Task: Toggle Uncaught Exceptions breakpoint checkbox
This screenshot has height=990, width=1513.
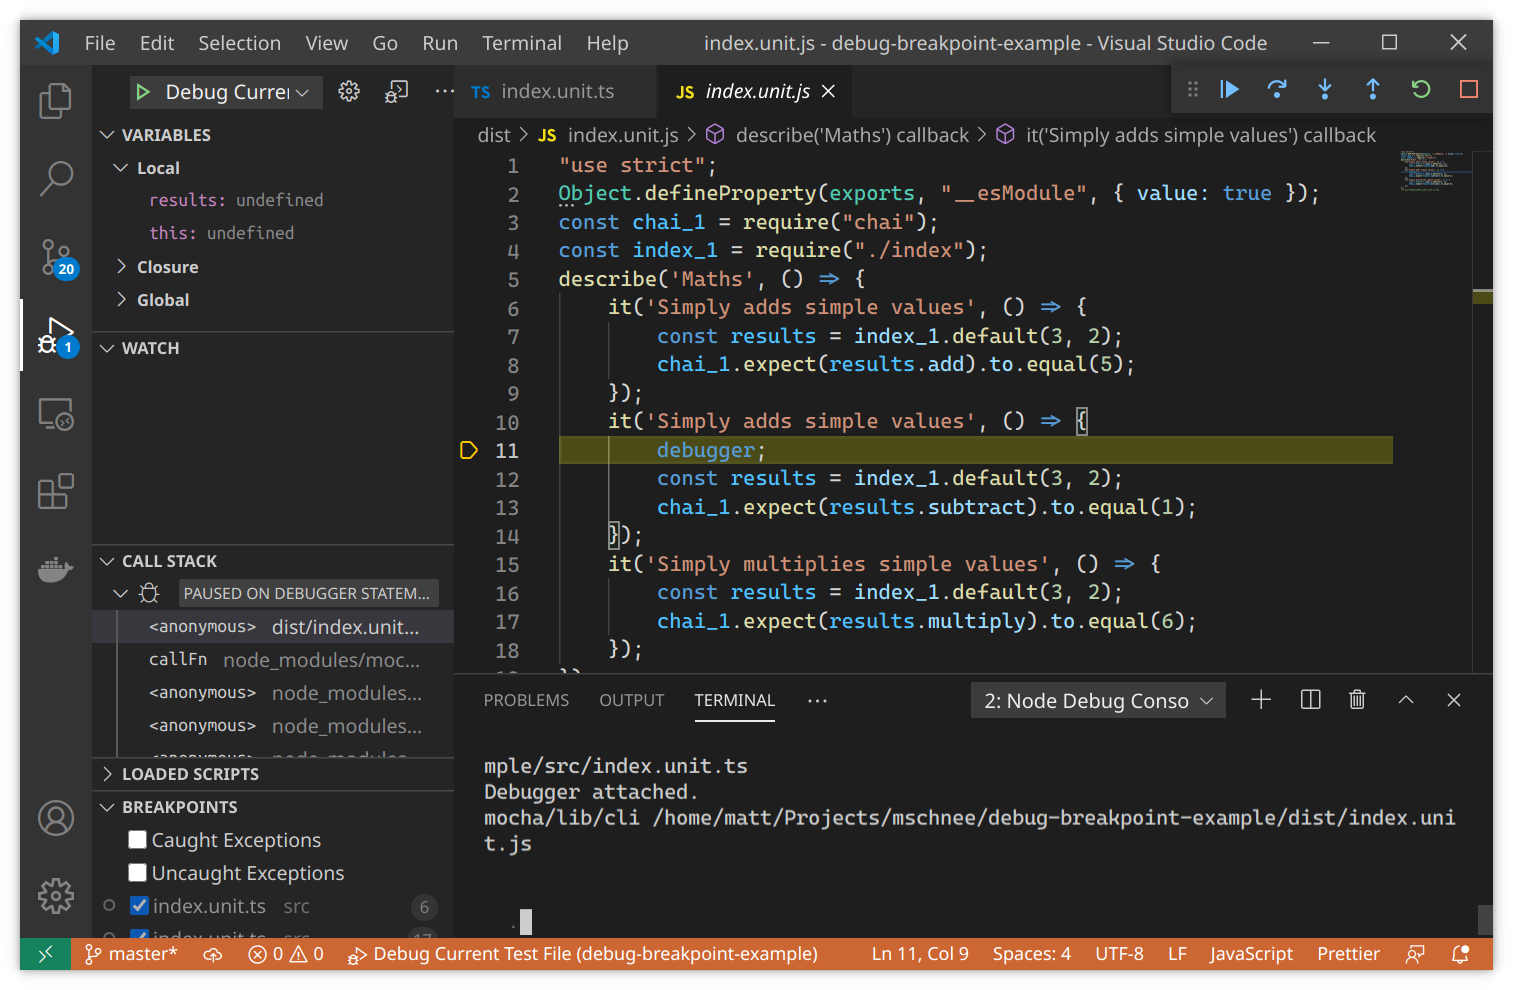Action: [138, 872]
